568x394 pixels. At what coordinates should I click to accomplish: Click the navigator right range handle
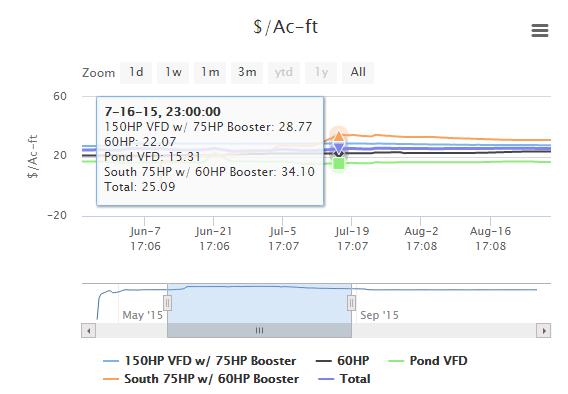tap(351, 303)
